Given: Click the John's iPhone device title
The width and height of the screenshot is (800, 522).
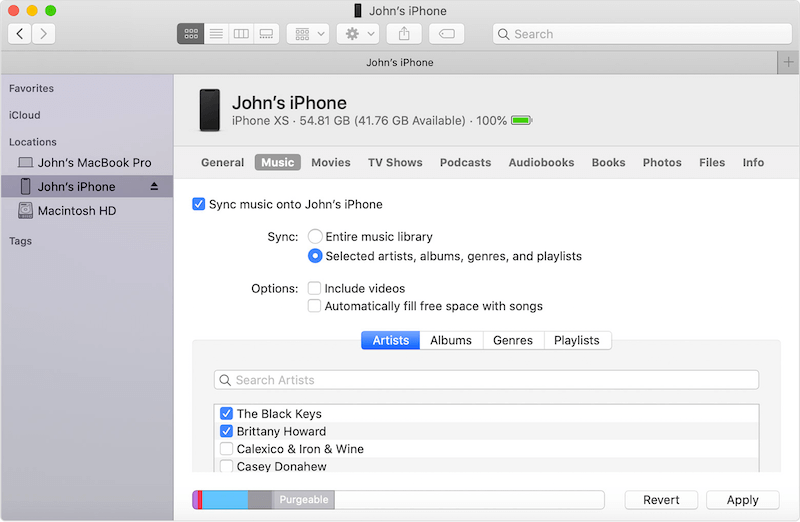Looking at the screenshot, I should click(x=289, y=103).
